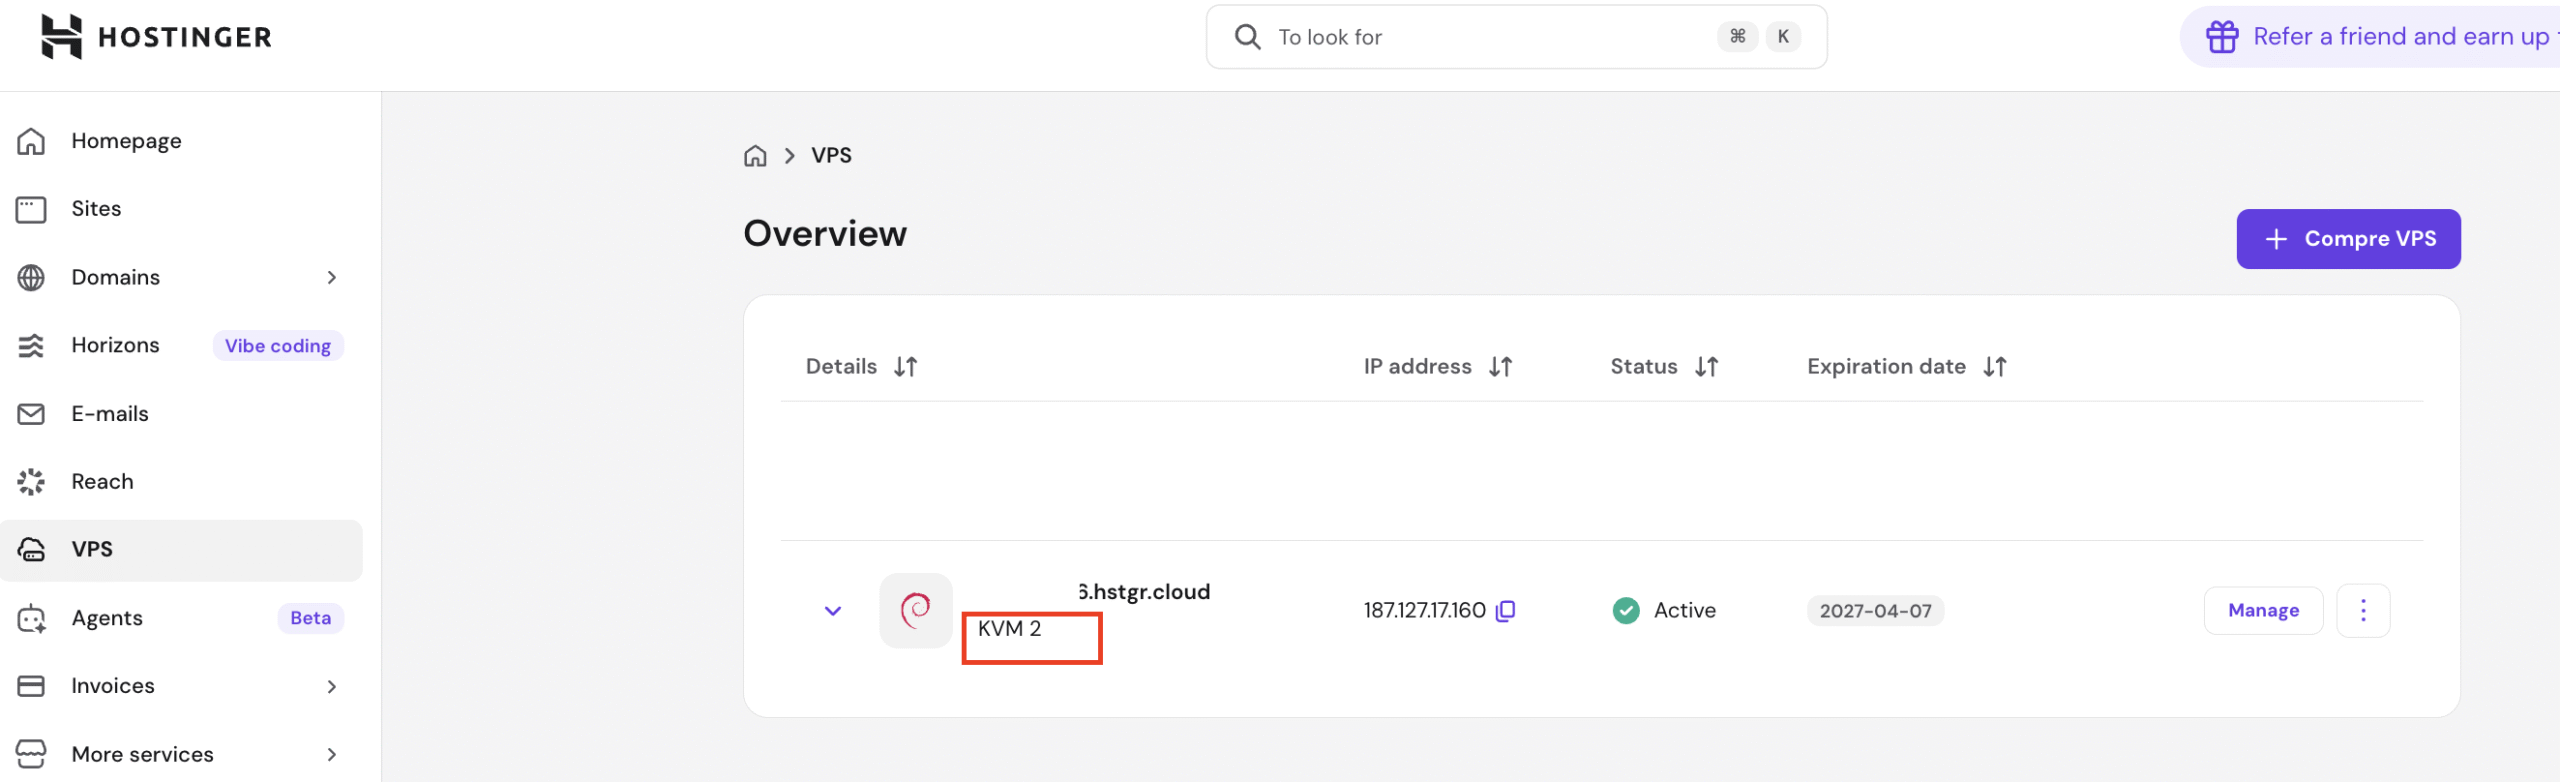The height and width of the screenshot is (782, 2560).
Task: Sort table by Status column
Action: tap(1706, 367)
